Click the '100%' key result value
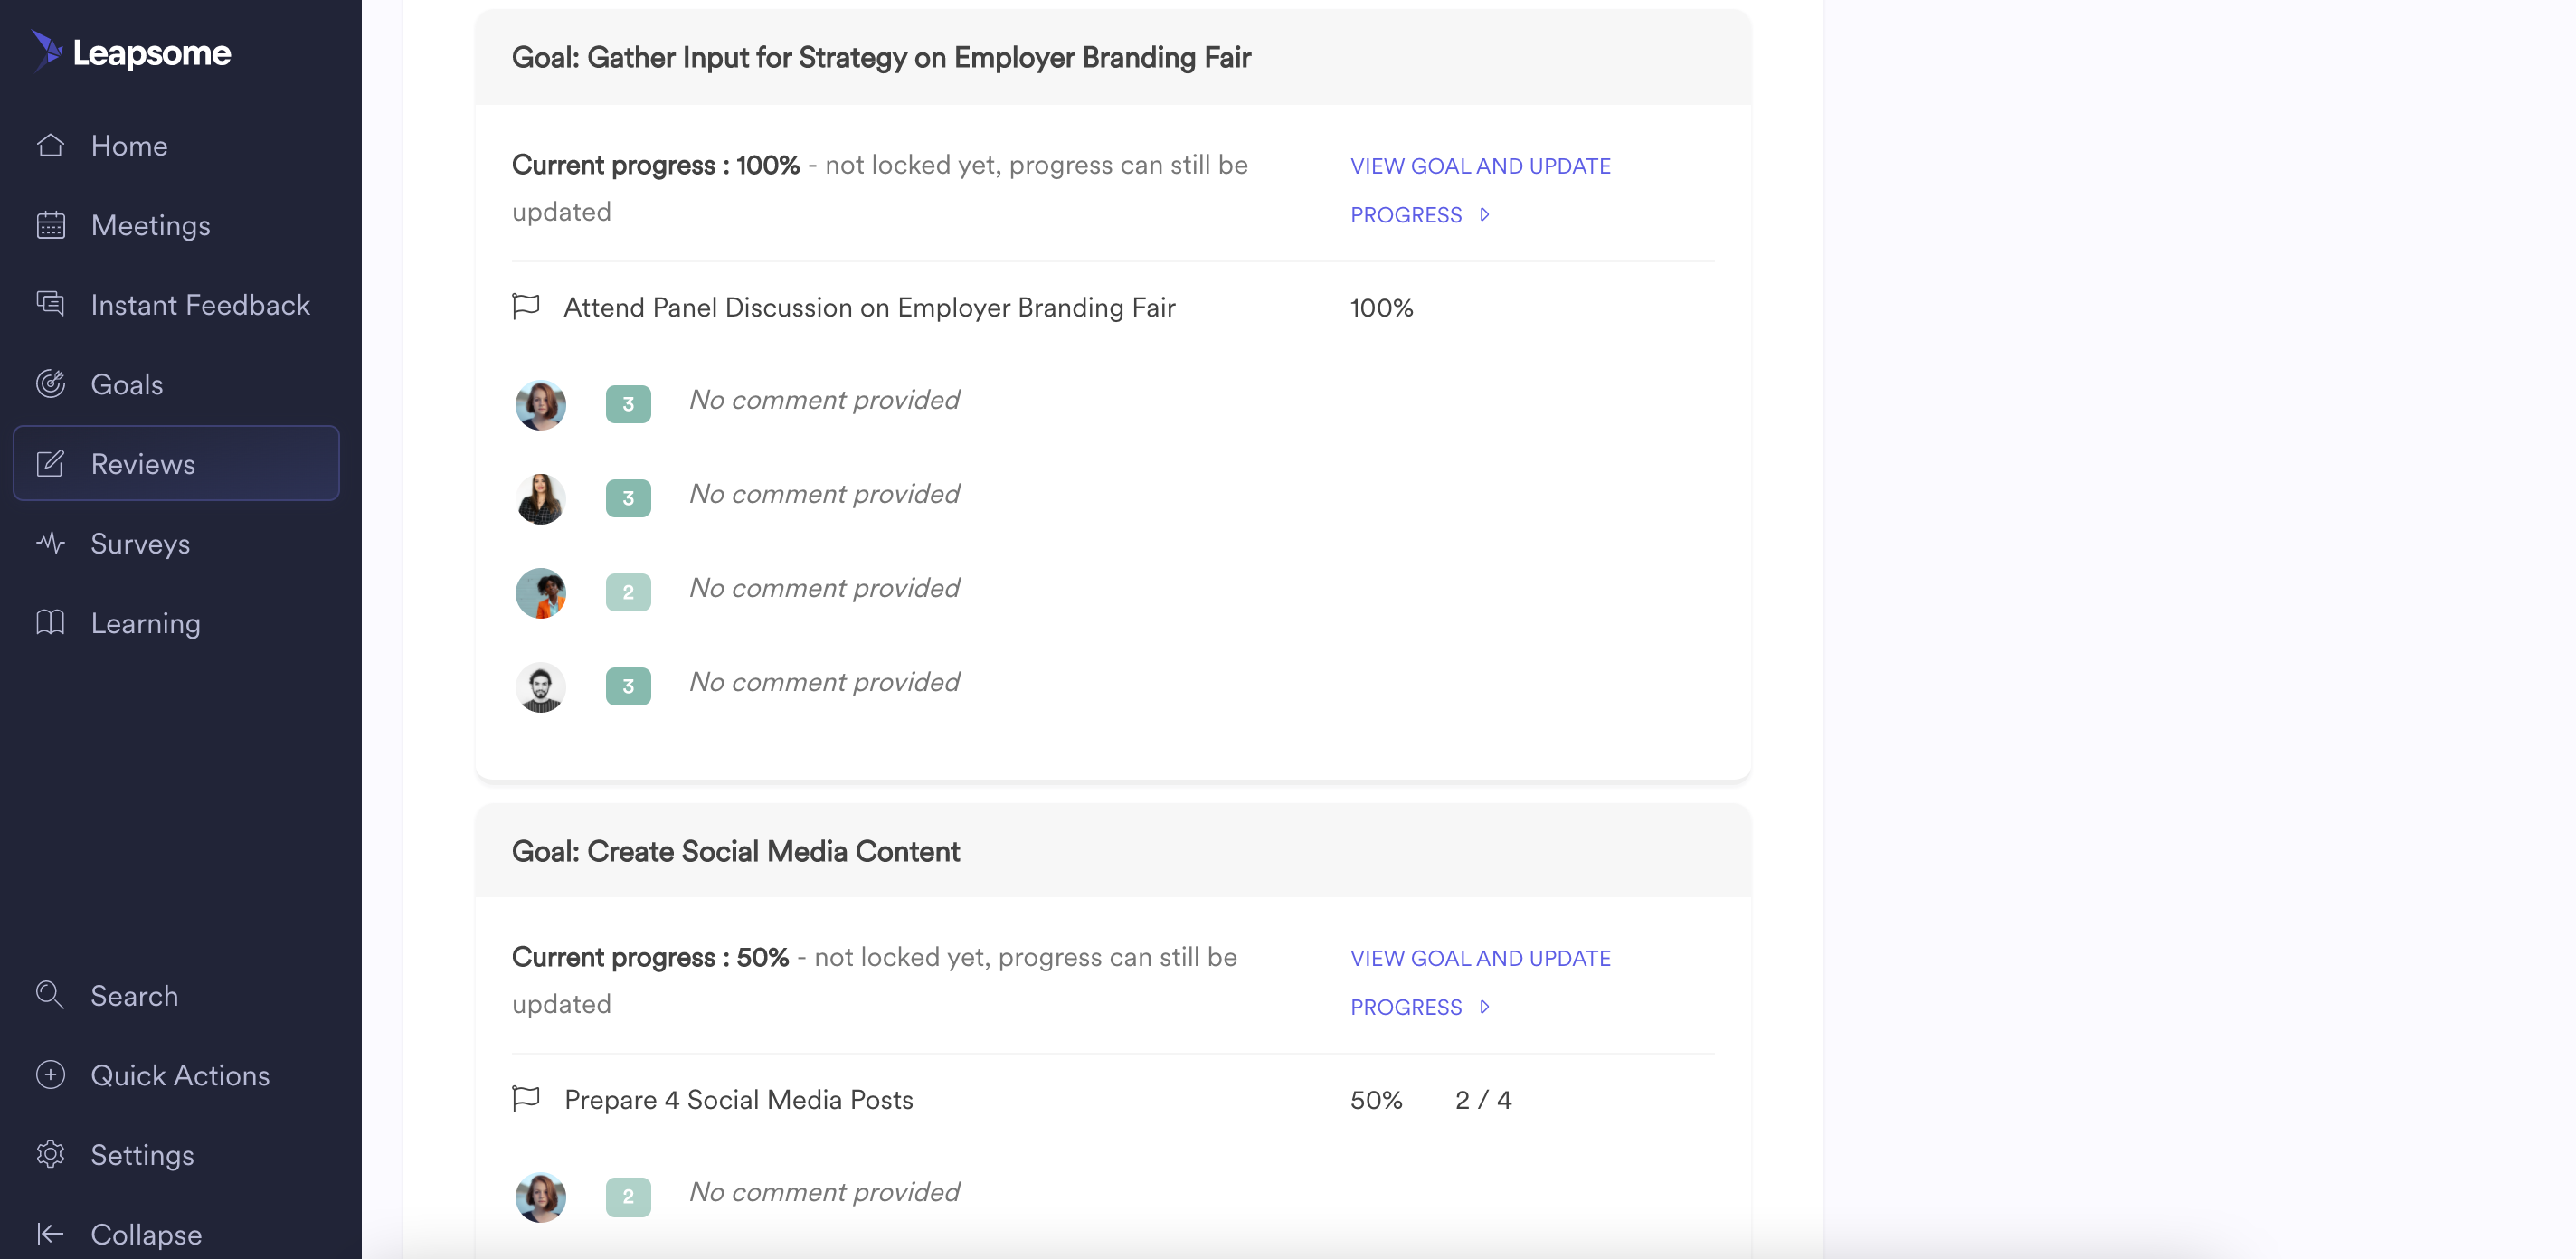The image size is (2576, 1259). (1381, 307)
